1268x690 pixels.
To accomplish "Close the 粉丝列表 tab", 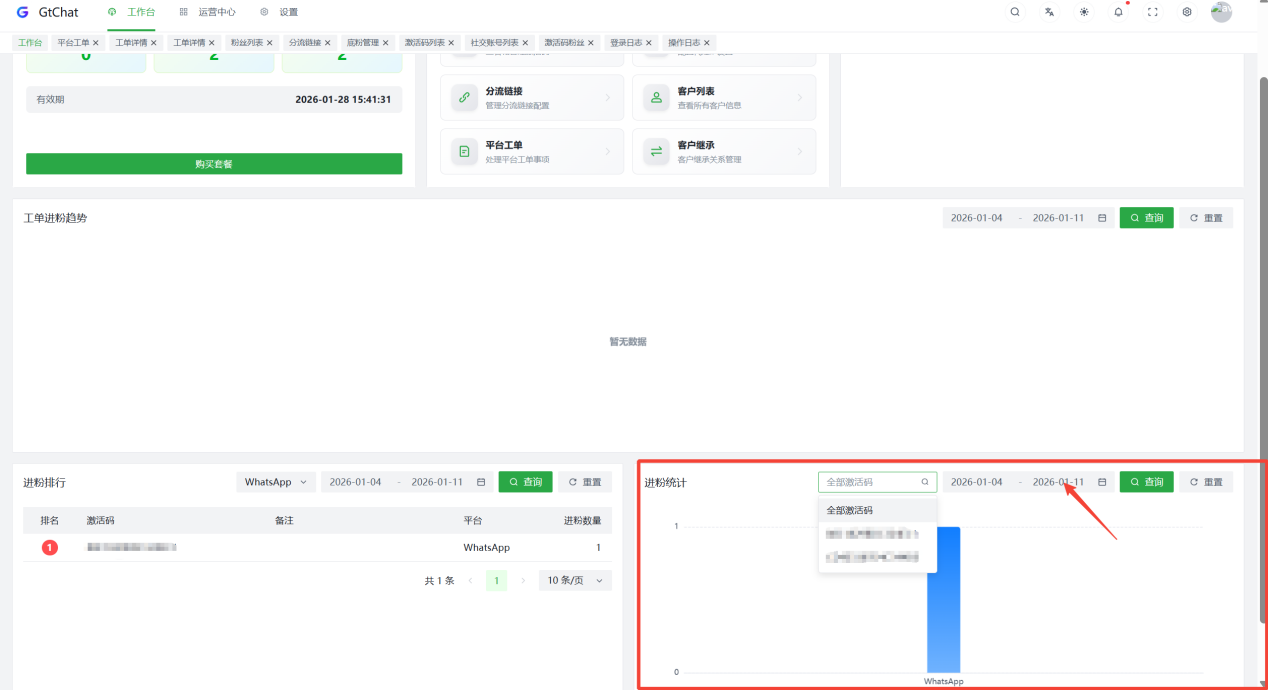I will [270, 43].
